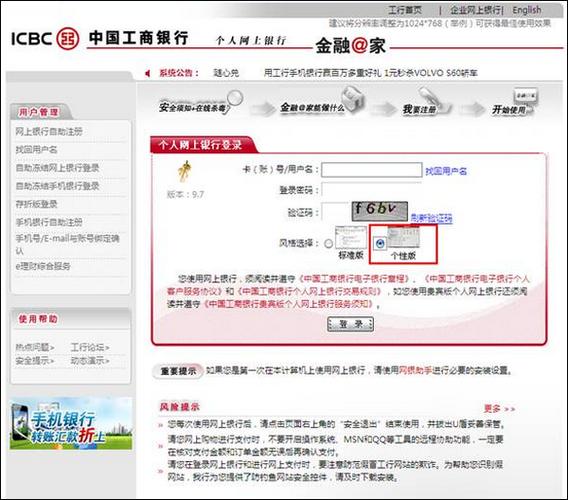
Task: Click the 用户管理 tab header
Action: click(38, 112)
